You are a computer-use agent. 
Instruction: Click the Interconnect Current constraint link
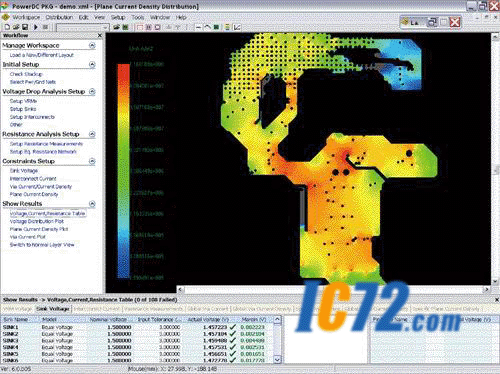tap(33, 179)
